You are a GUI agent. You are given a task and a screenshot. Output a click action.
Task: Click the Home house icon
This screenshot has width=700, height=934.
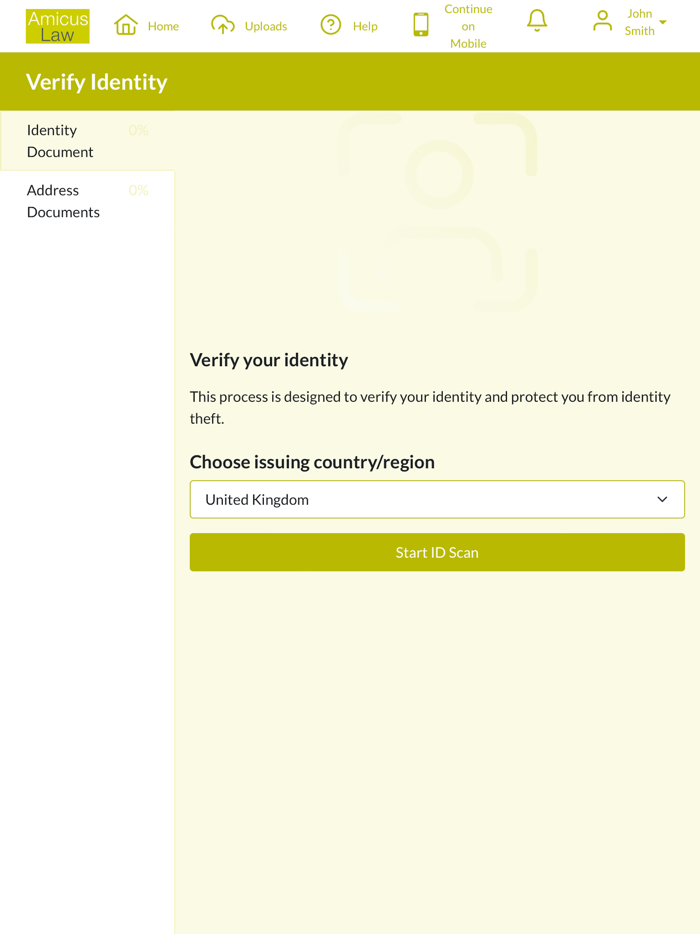[x=126, y=25]
